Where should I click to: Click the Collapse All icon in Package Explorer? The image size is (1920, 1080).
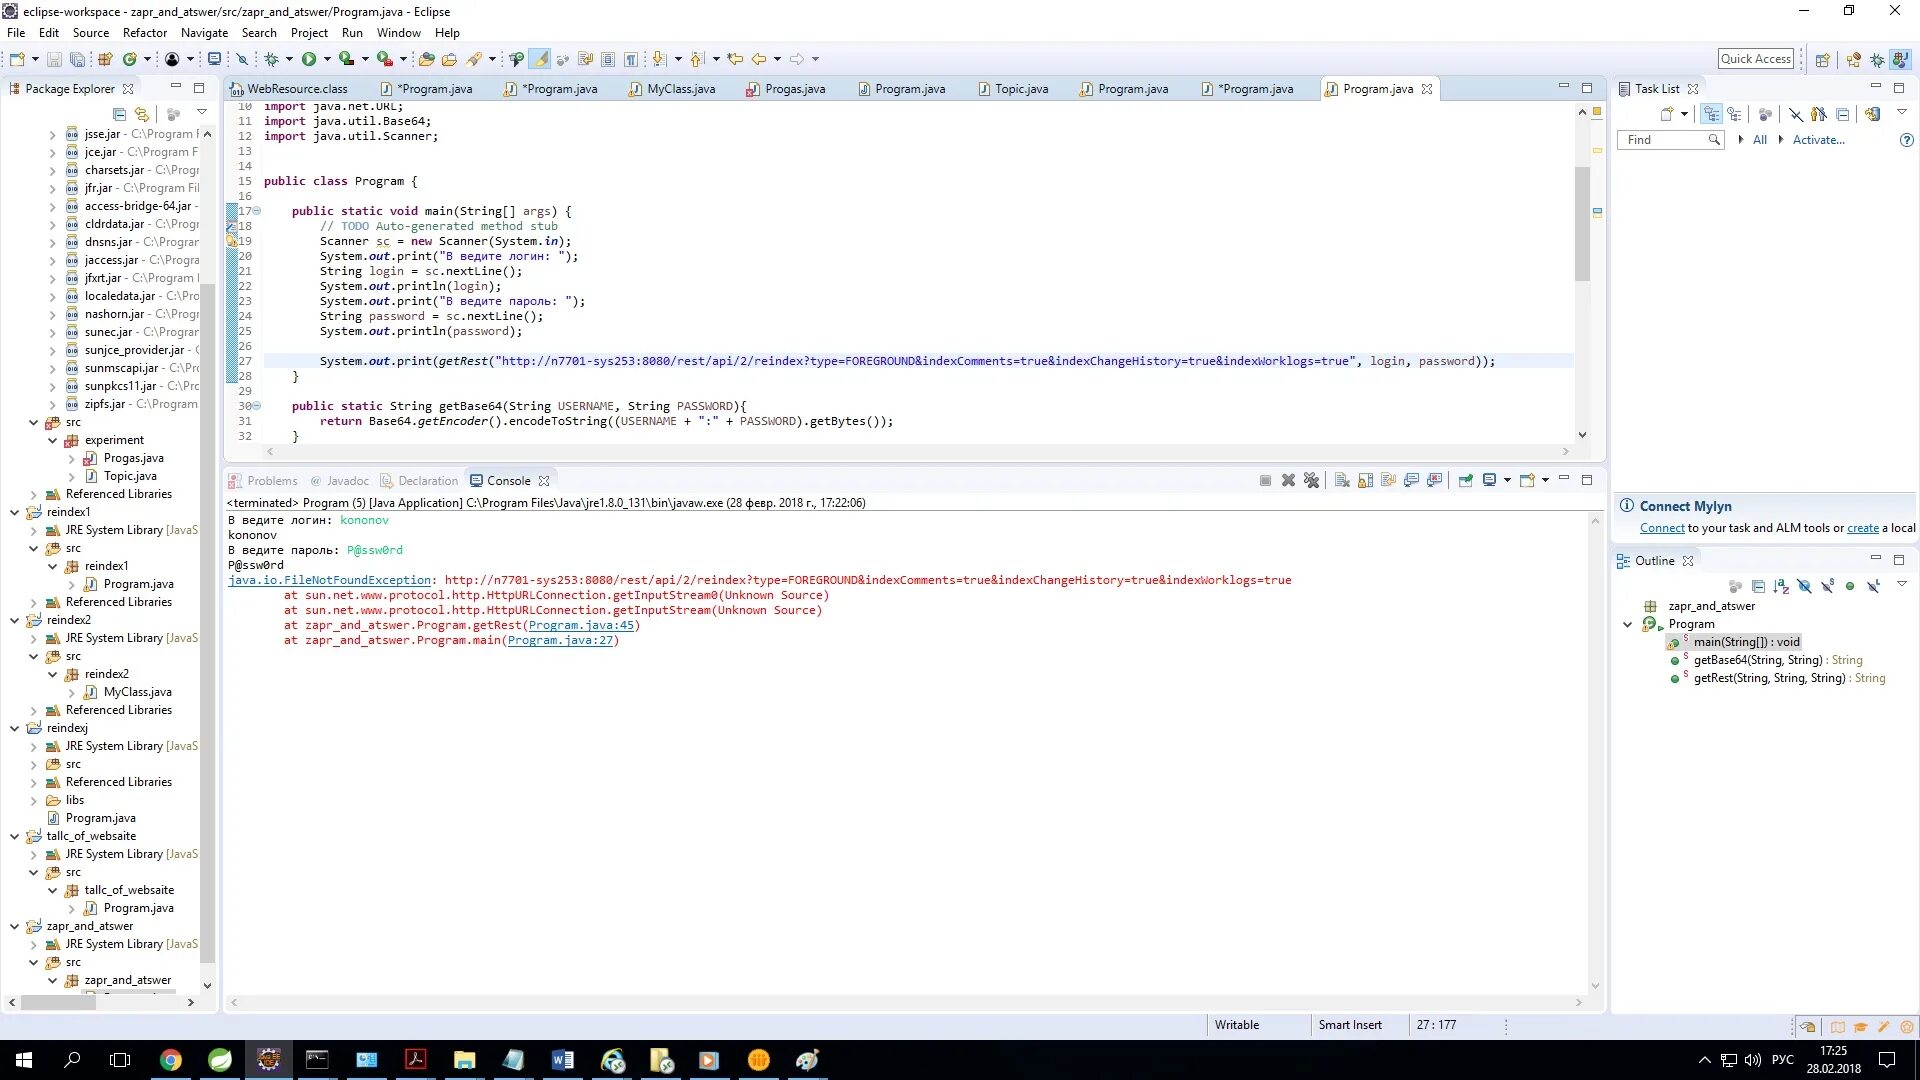click(119, 115)
